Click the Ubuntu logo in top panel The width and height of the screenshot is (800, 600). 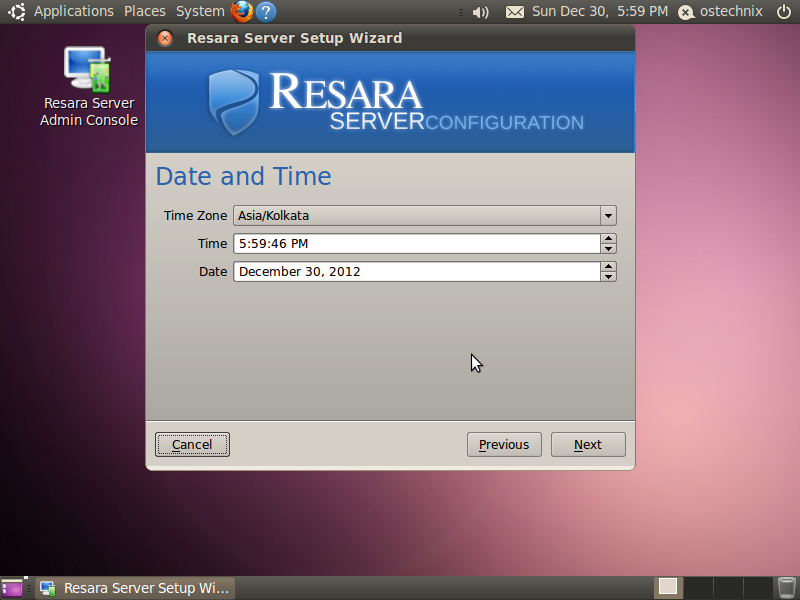coord(17,12)
